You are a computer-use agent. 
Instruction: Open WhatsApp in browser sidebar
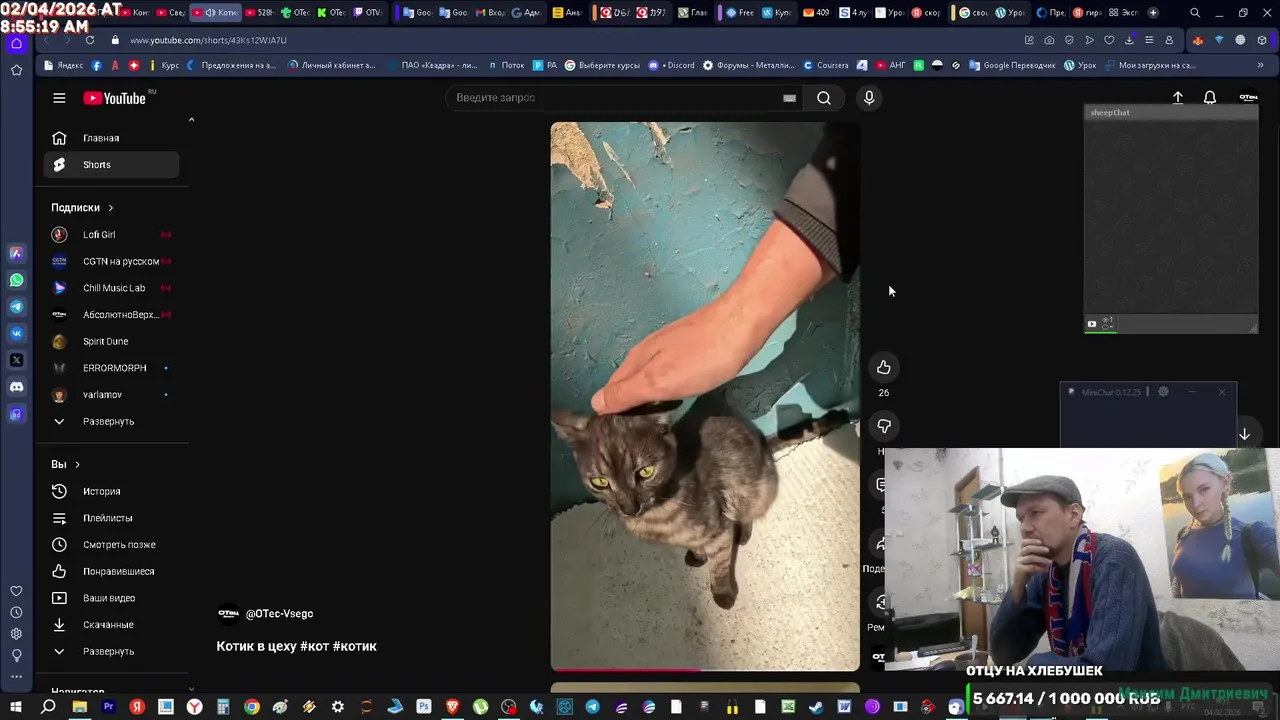click(x=16, y=280)
